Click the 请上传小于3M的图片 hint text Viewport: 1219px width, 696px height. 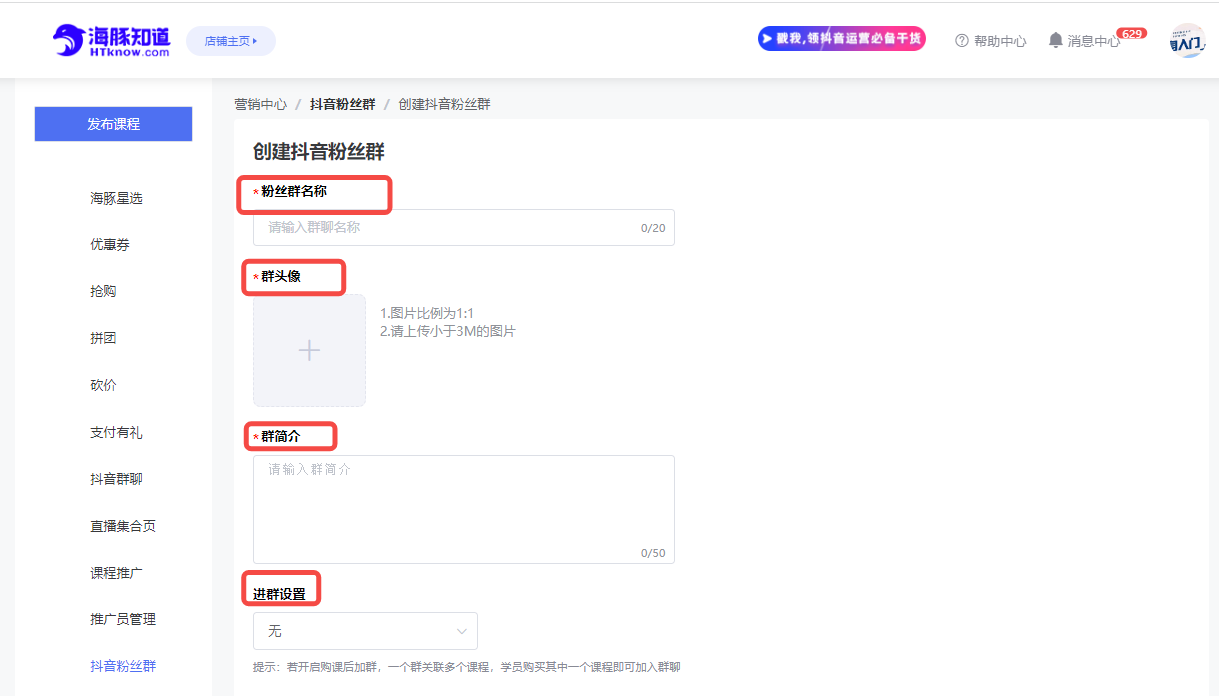448,331
